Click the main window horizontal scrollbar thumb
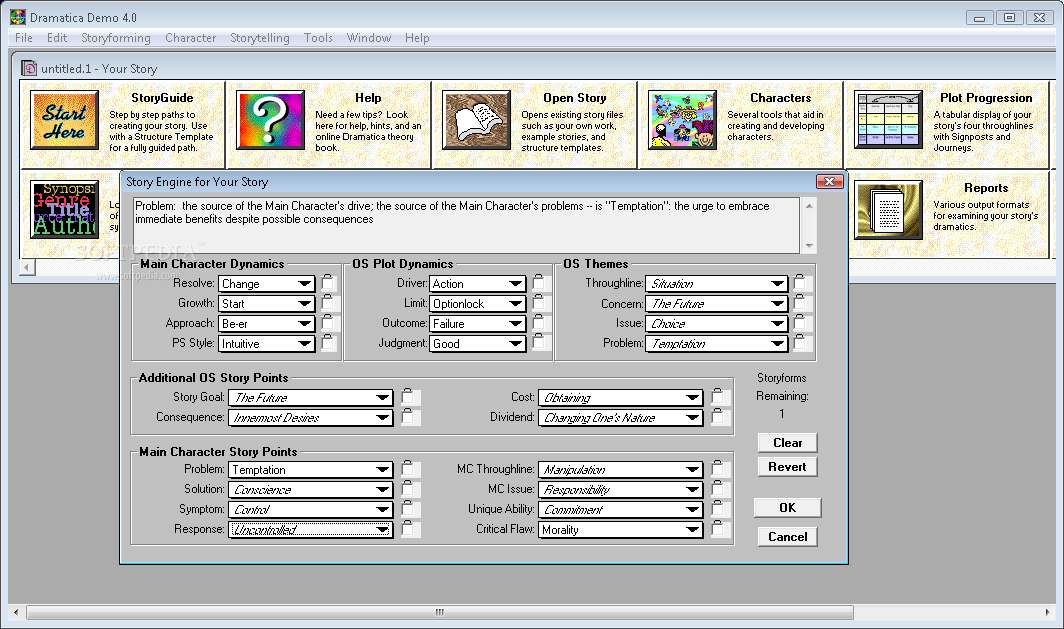1064x629 pixels. pyautogui.click(x=440, y=612)
